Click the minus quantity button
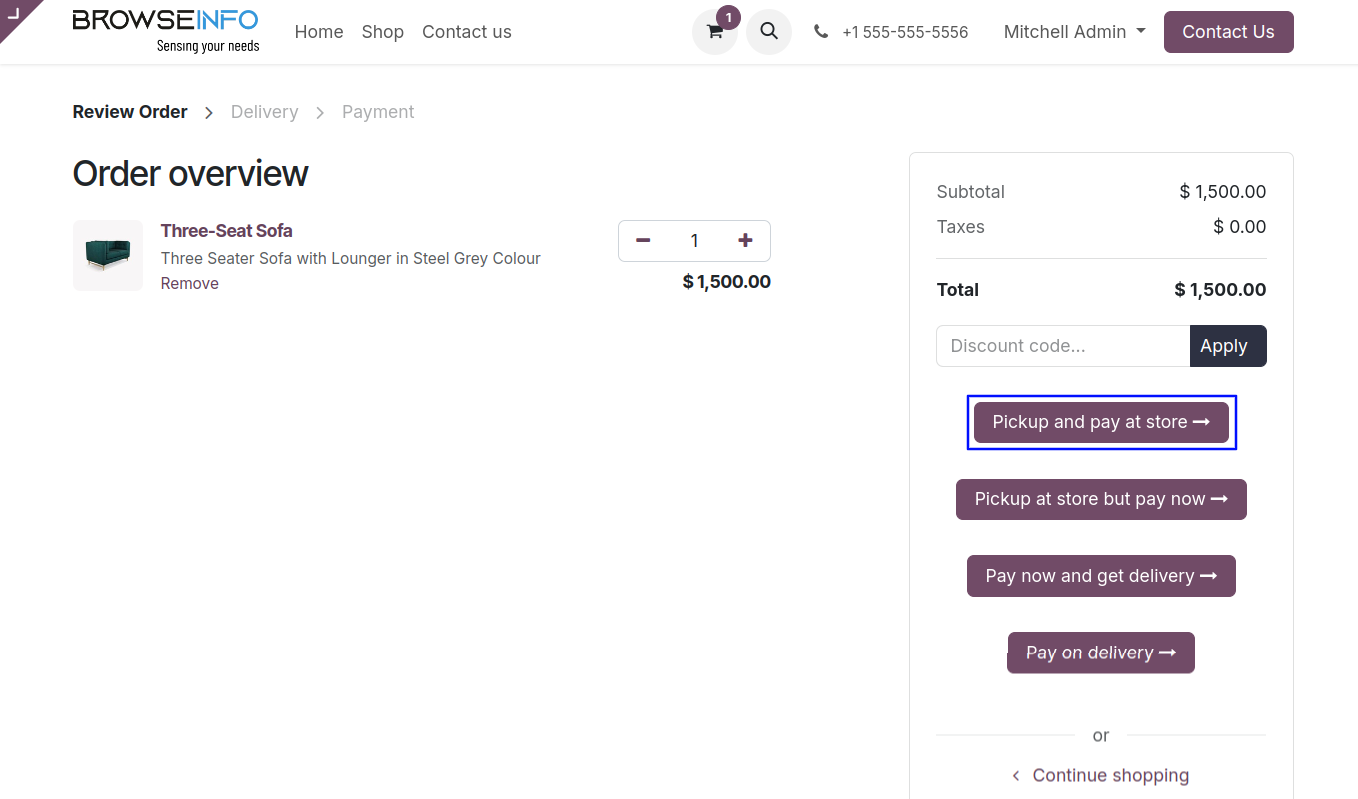 (x=643, y=241)
